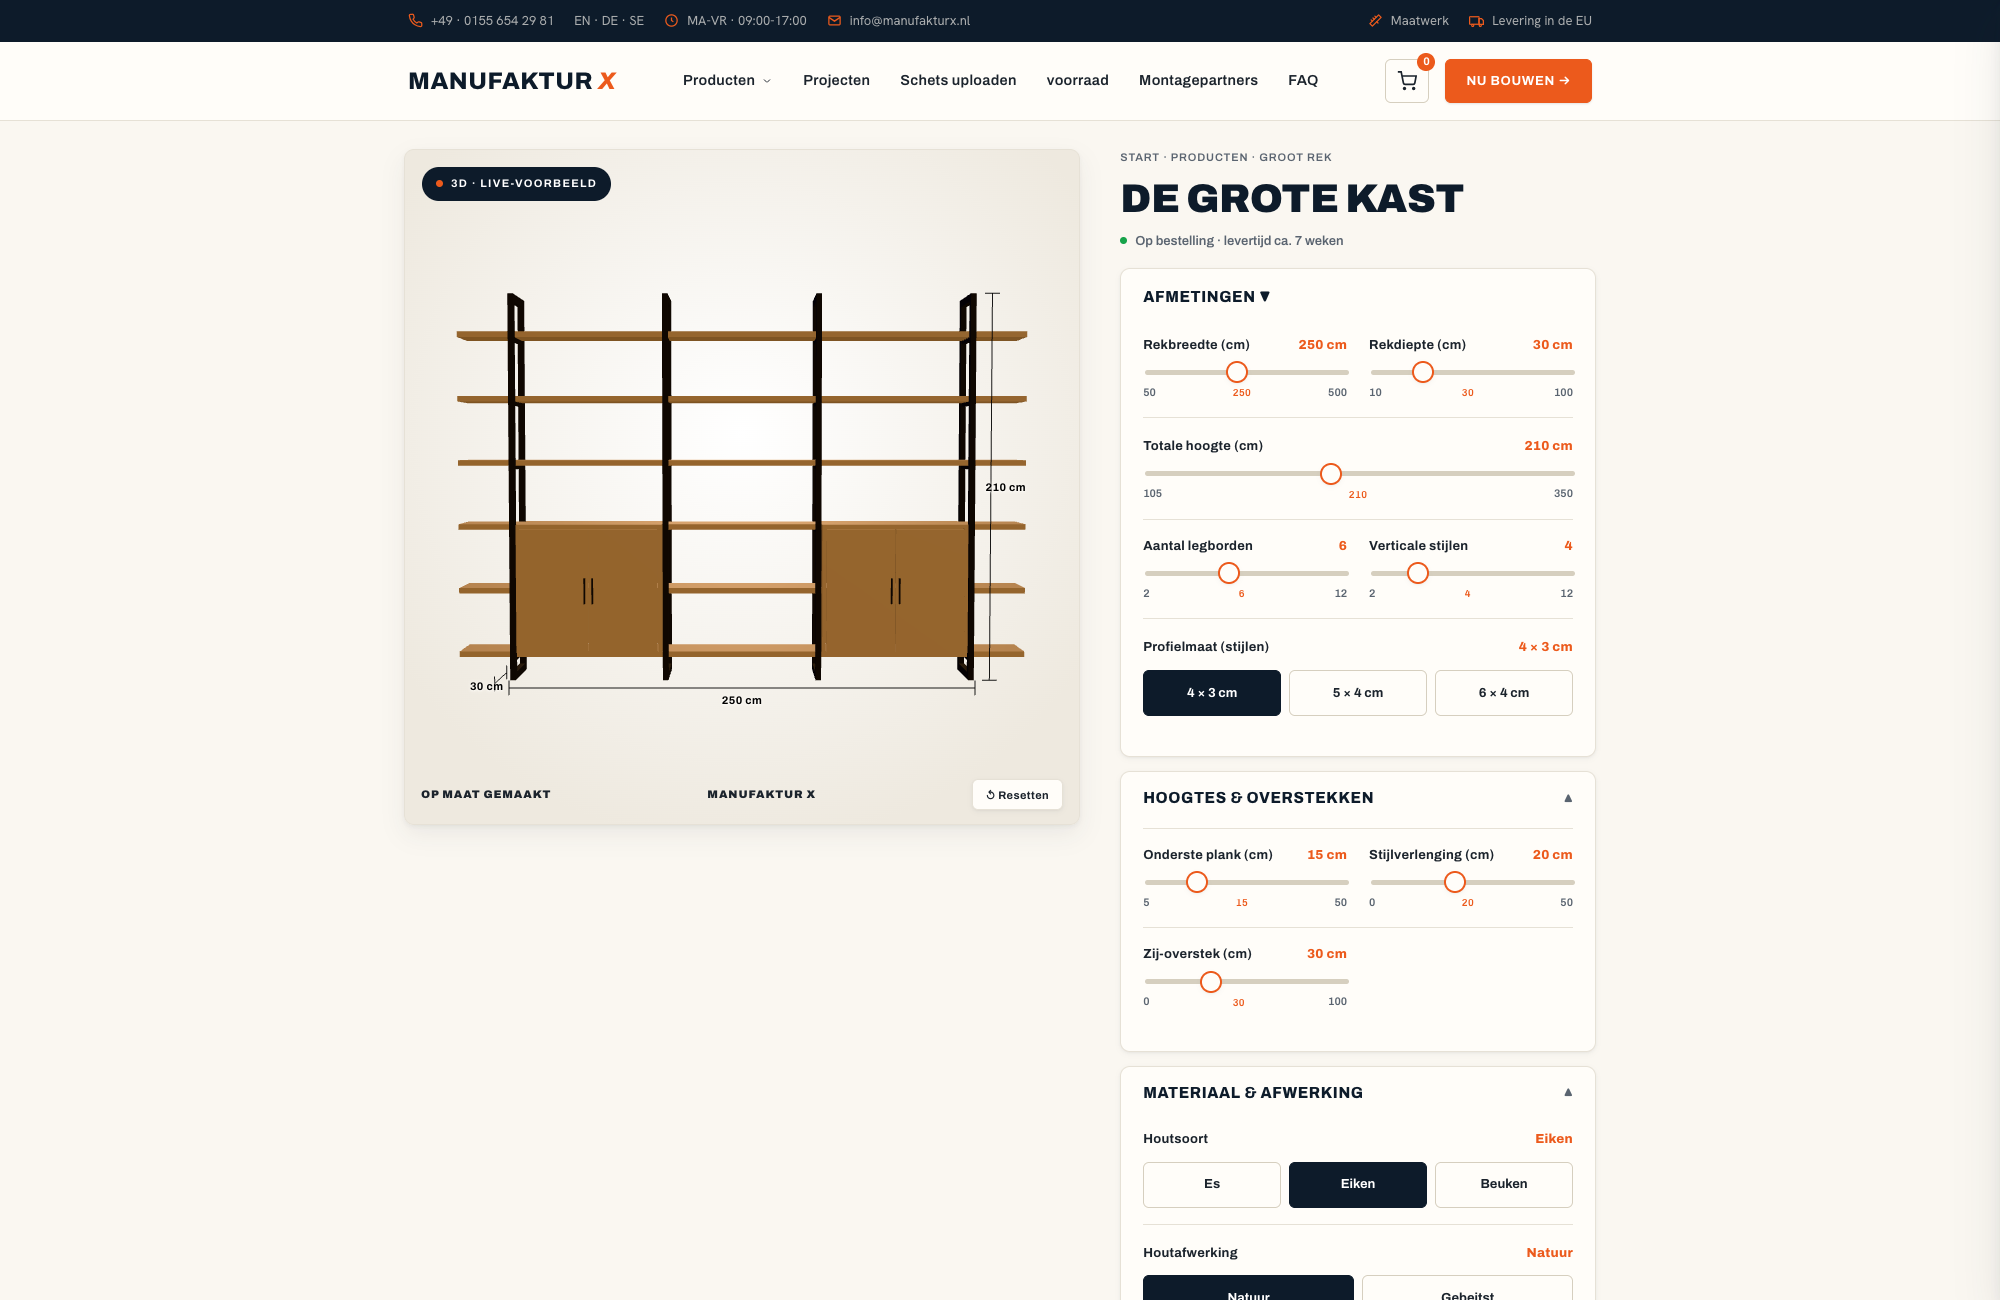This screenshot has width=2000, height=1300.
Task: Click the info@manufakturx.nl email link
Action: tap(910, 21)
